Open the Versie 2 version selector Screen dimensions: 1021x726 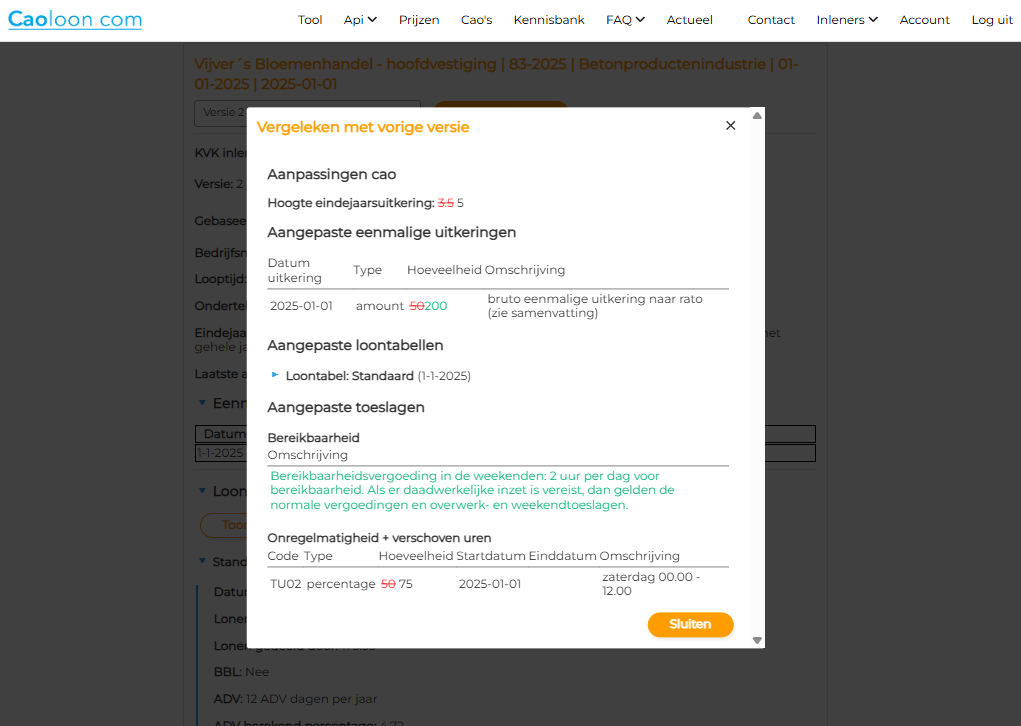pos(220,113)
